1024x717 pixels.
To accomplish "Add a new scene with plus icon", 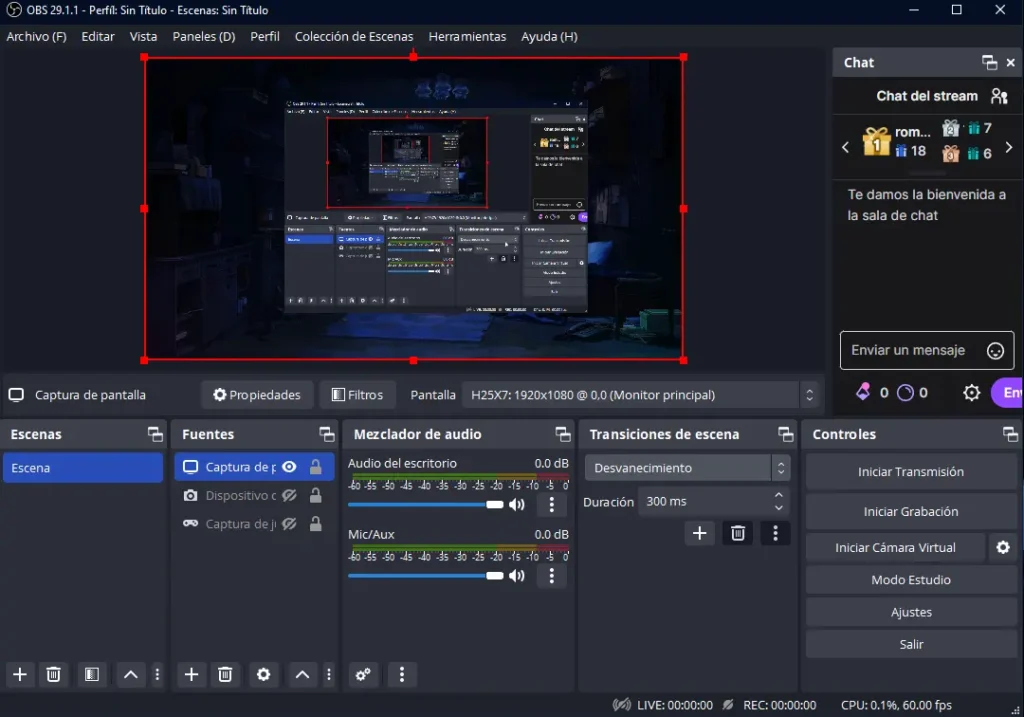I will click(x=20, y=675).
